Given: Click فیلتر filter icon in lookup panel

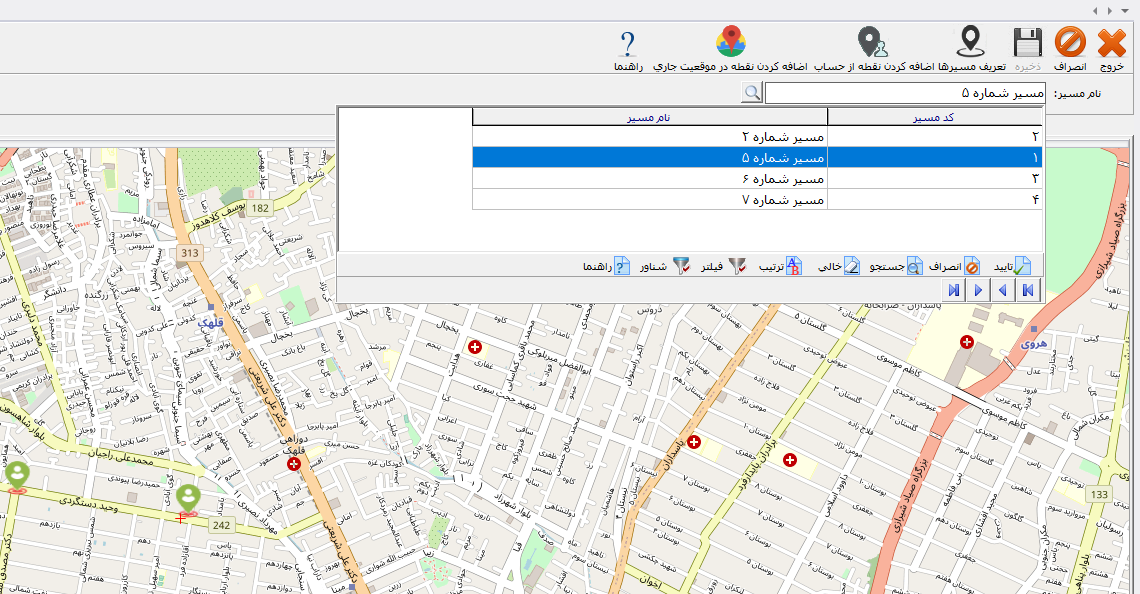Looking at the screenshot, I should [725, 266].
